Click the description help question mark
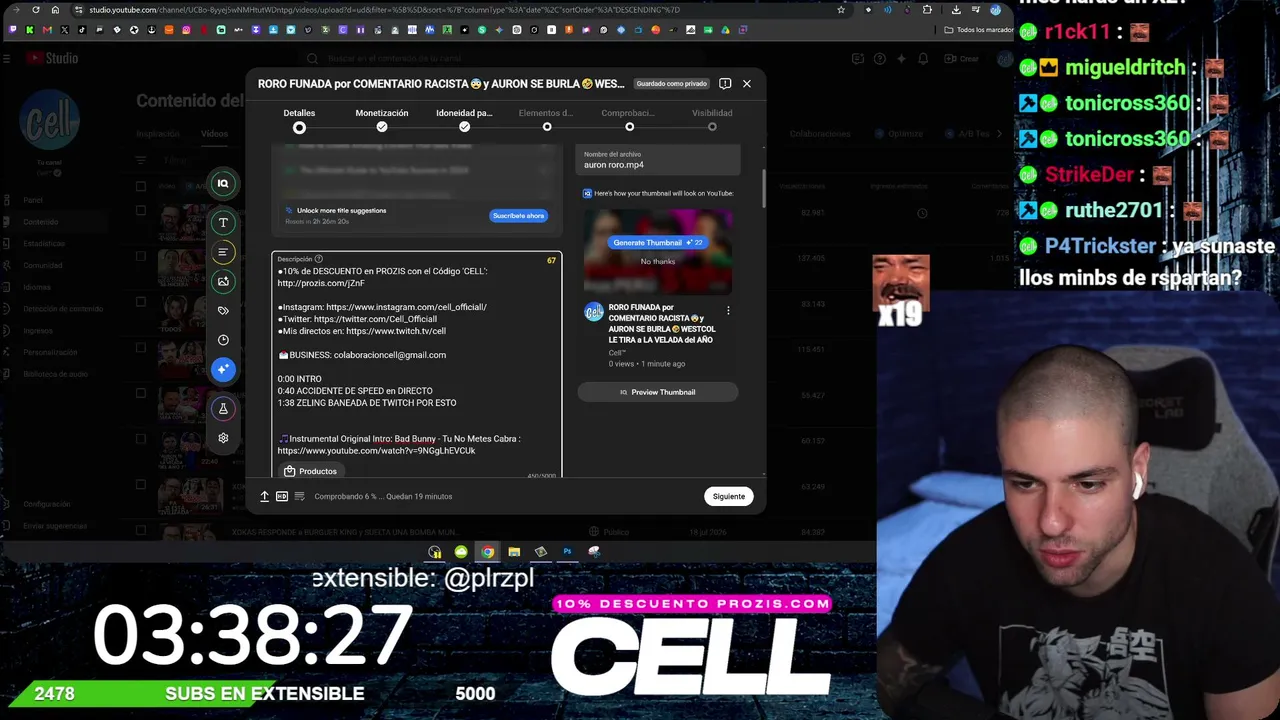 tap(319, 259)
